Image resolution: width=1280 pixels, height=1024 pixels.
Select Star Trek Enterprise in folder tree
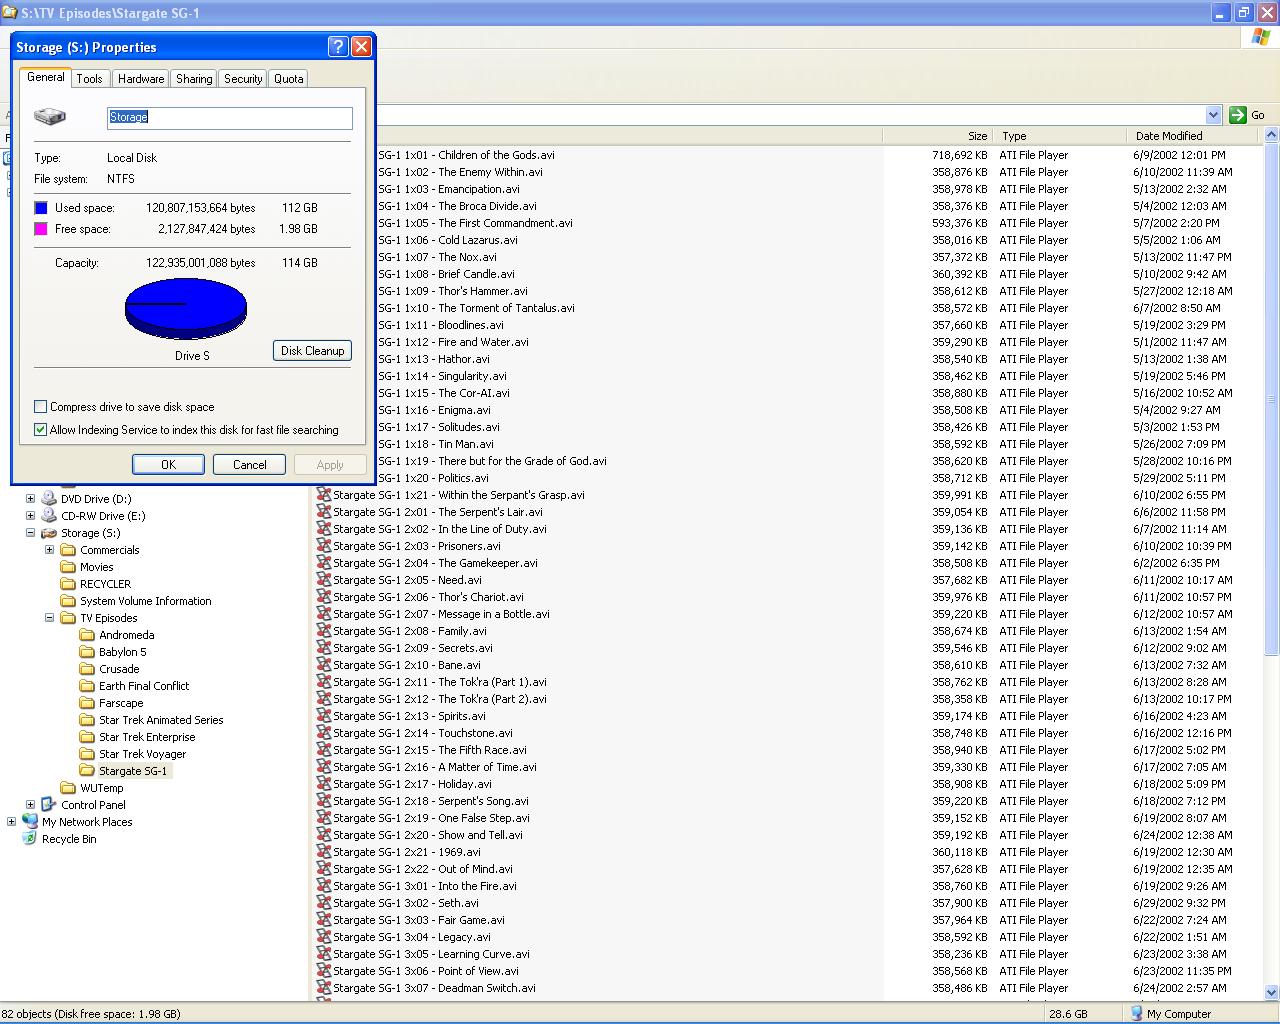tap(147, 736)
